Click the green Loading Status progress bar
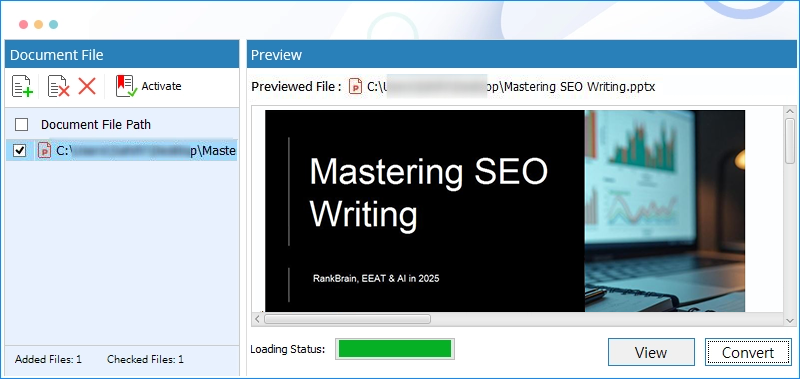Screen dimensions: 800x379 coord(395,349)
